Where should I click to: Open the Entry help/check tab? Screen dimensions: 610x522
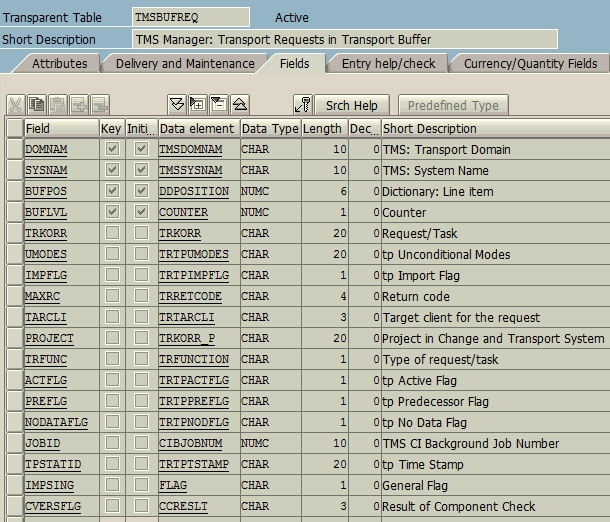[x=388, y=64]
